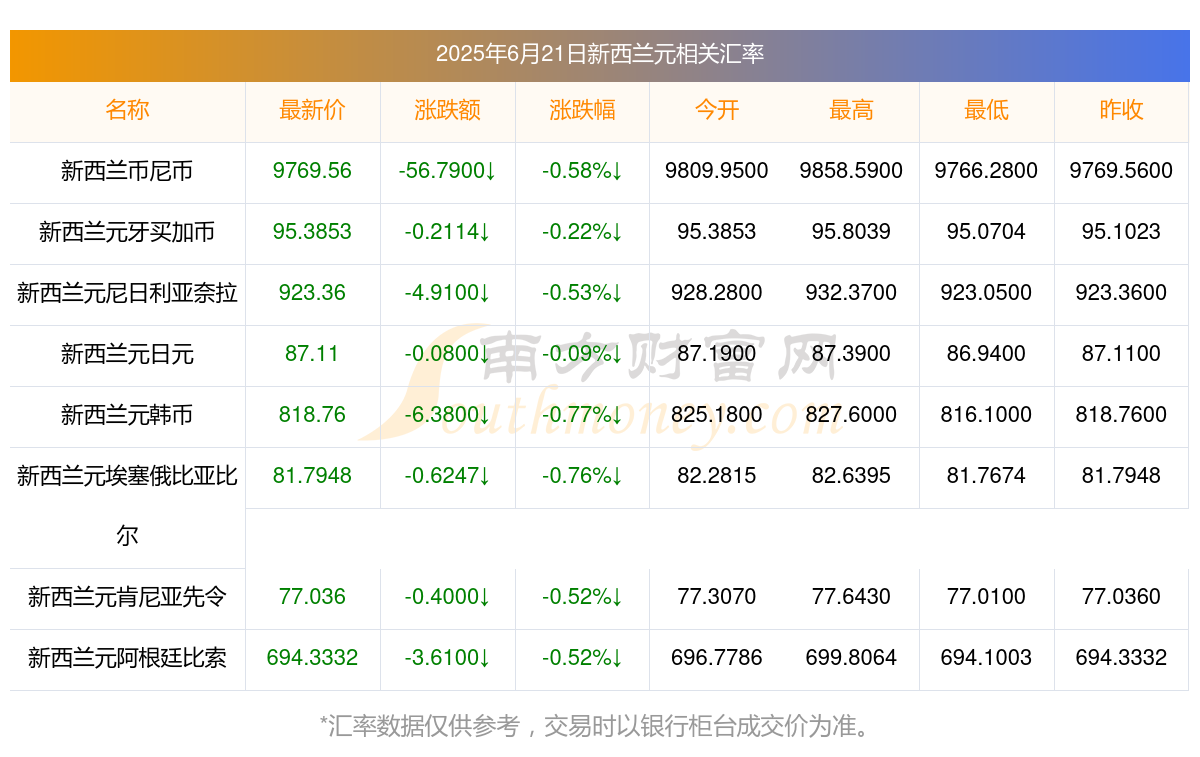This screenshot has height=757, width=1200.
Task: Select the 昨收 column header
Action: click(x=1121, y=110)
